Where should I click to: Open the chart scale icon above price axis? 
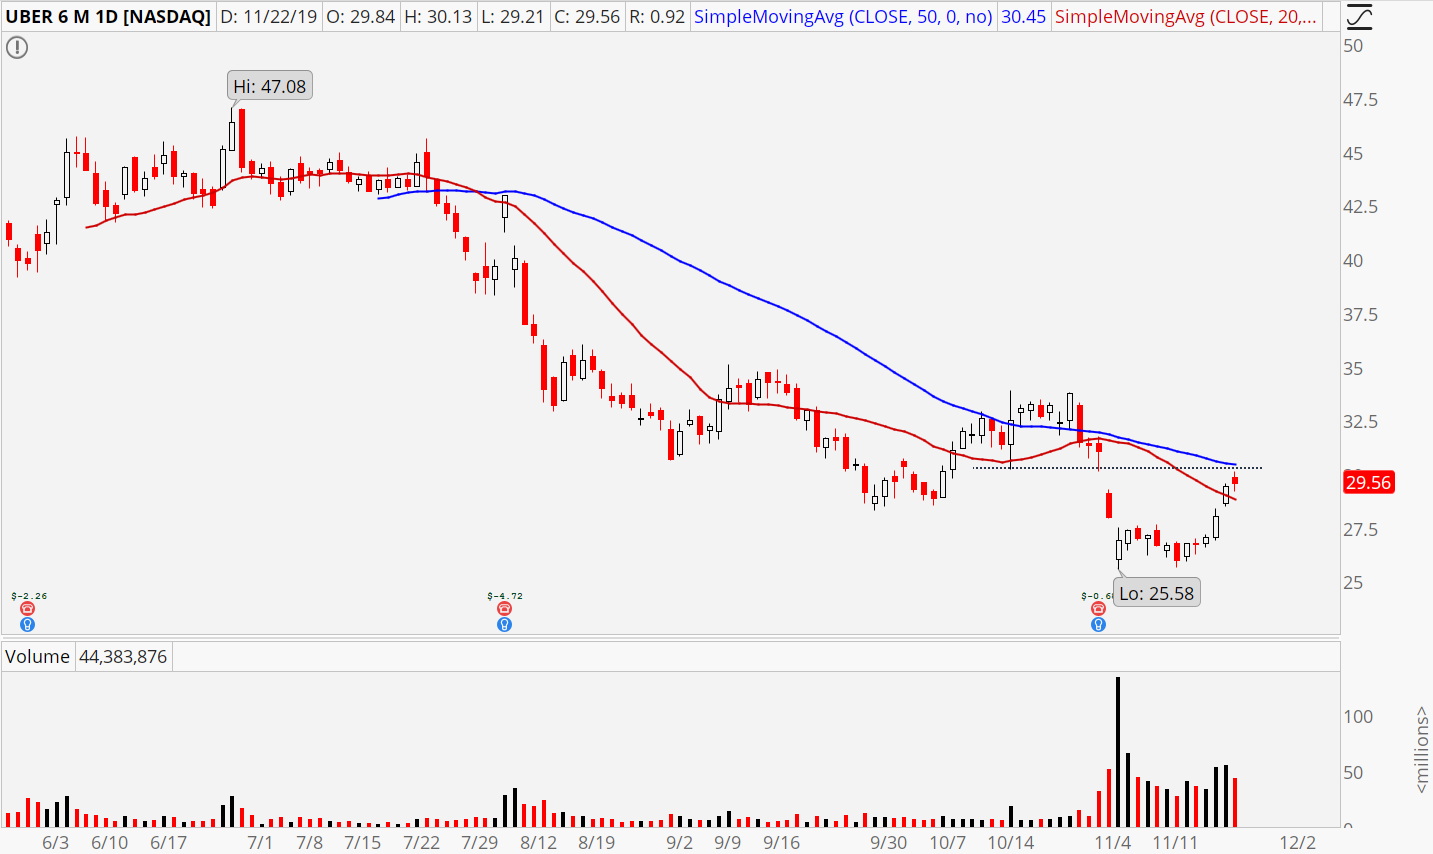[1359, 17]
